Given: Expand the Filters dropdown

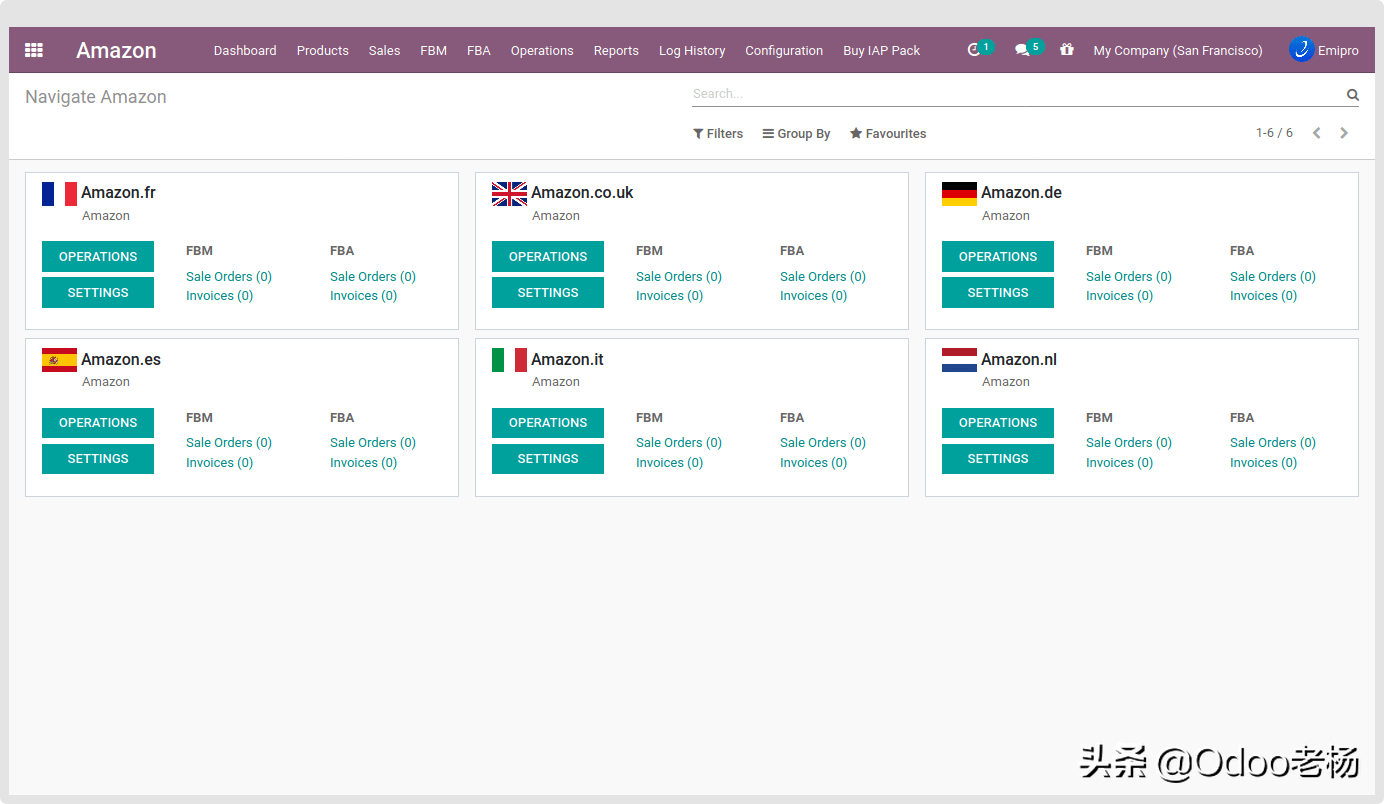Looking at the screenshot, I should (x=718, y=134).
